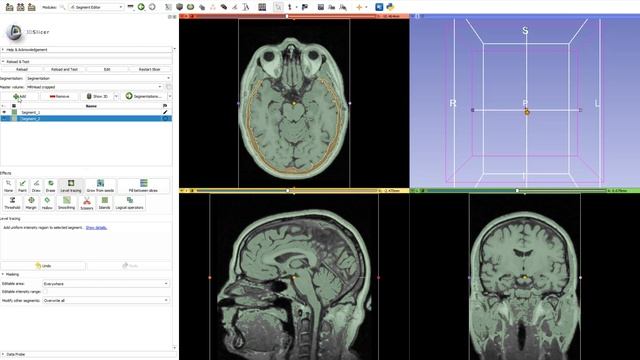Click the Save Data toolbar icon
Image resolution: width=640 pixels, height=360 pixels.
(x=31, y=7)
